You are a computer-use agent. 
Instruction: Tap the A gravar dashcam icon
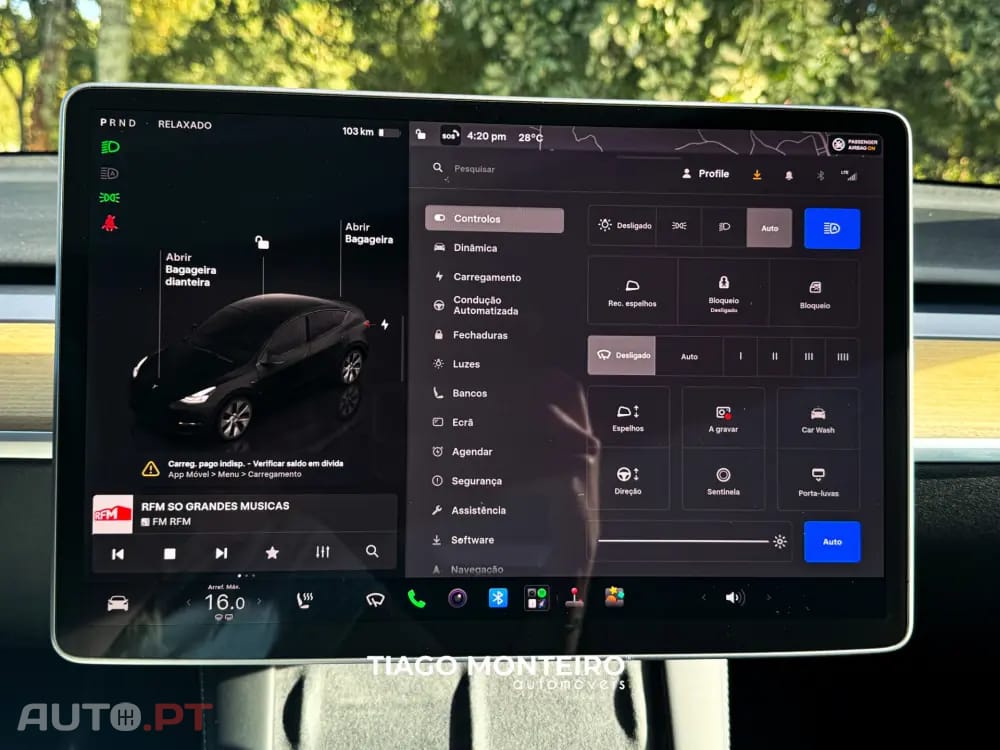pos(723,419)
